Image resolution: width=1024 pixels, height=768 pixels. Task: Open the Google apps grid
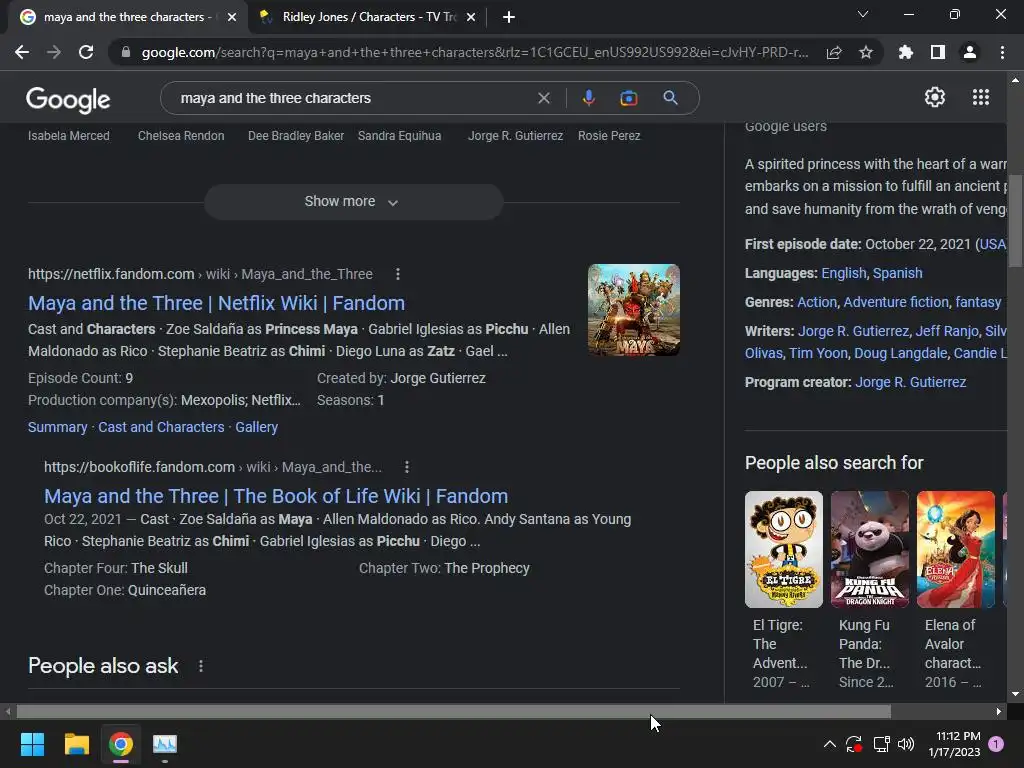981,97
